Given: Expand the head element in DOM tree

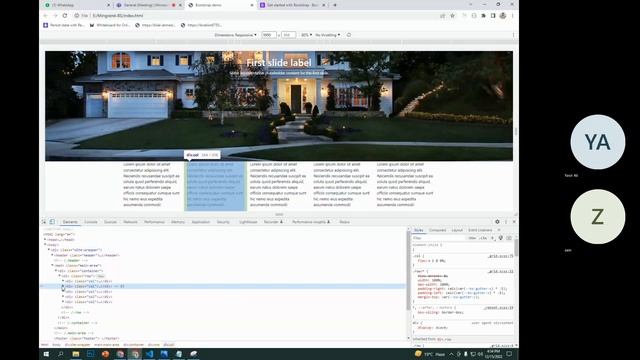Looking at the screenshot, I should [x=45, y=240].
